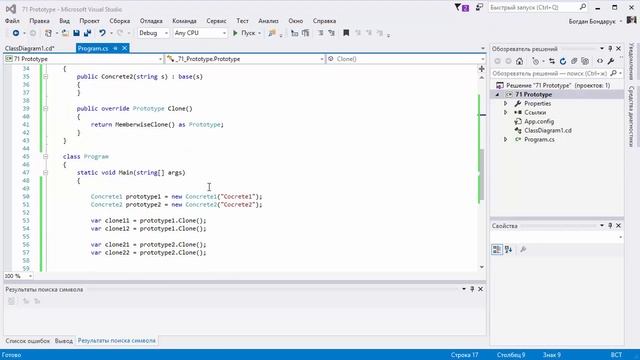640x360 pixels.
Task: Close the Properties (Свойства) panel
Action: coord(618,225)
